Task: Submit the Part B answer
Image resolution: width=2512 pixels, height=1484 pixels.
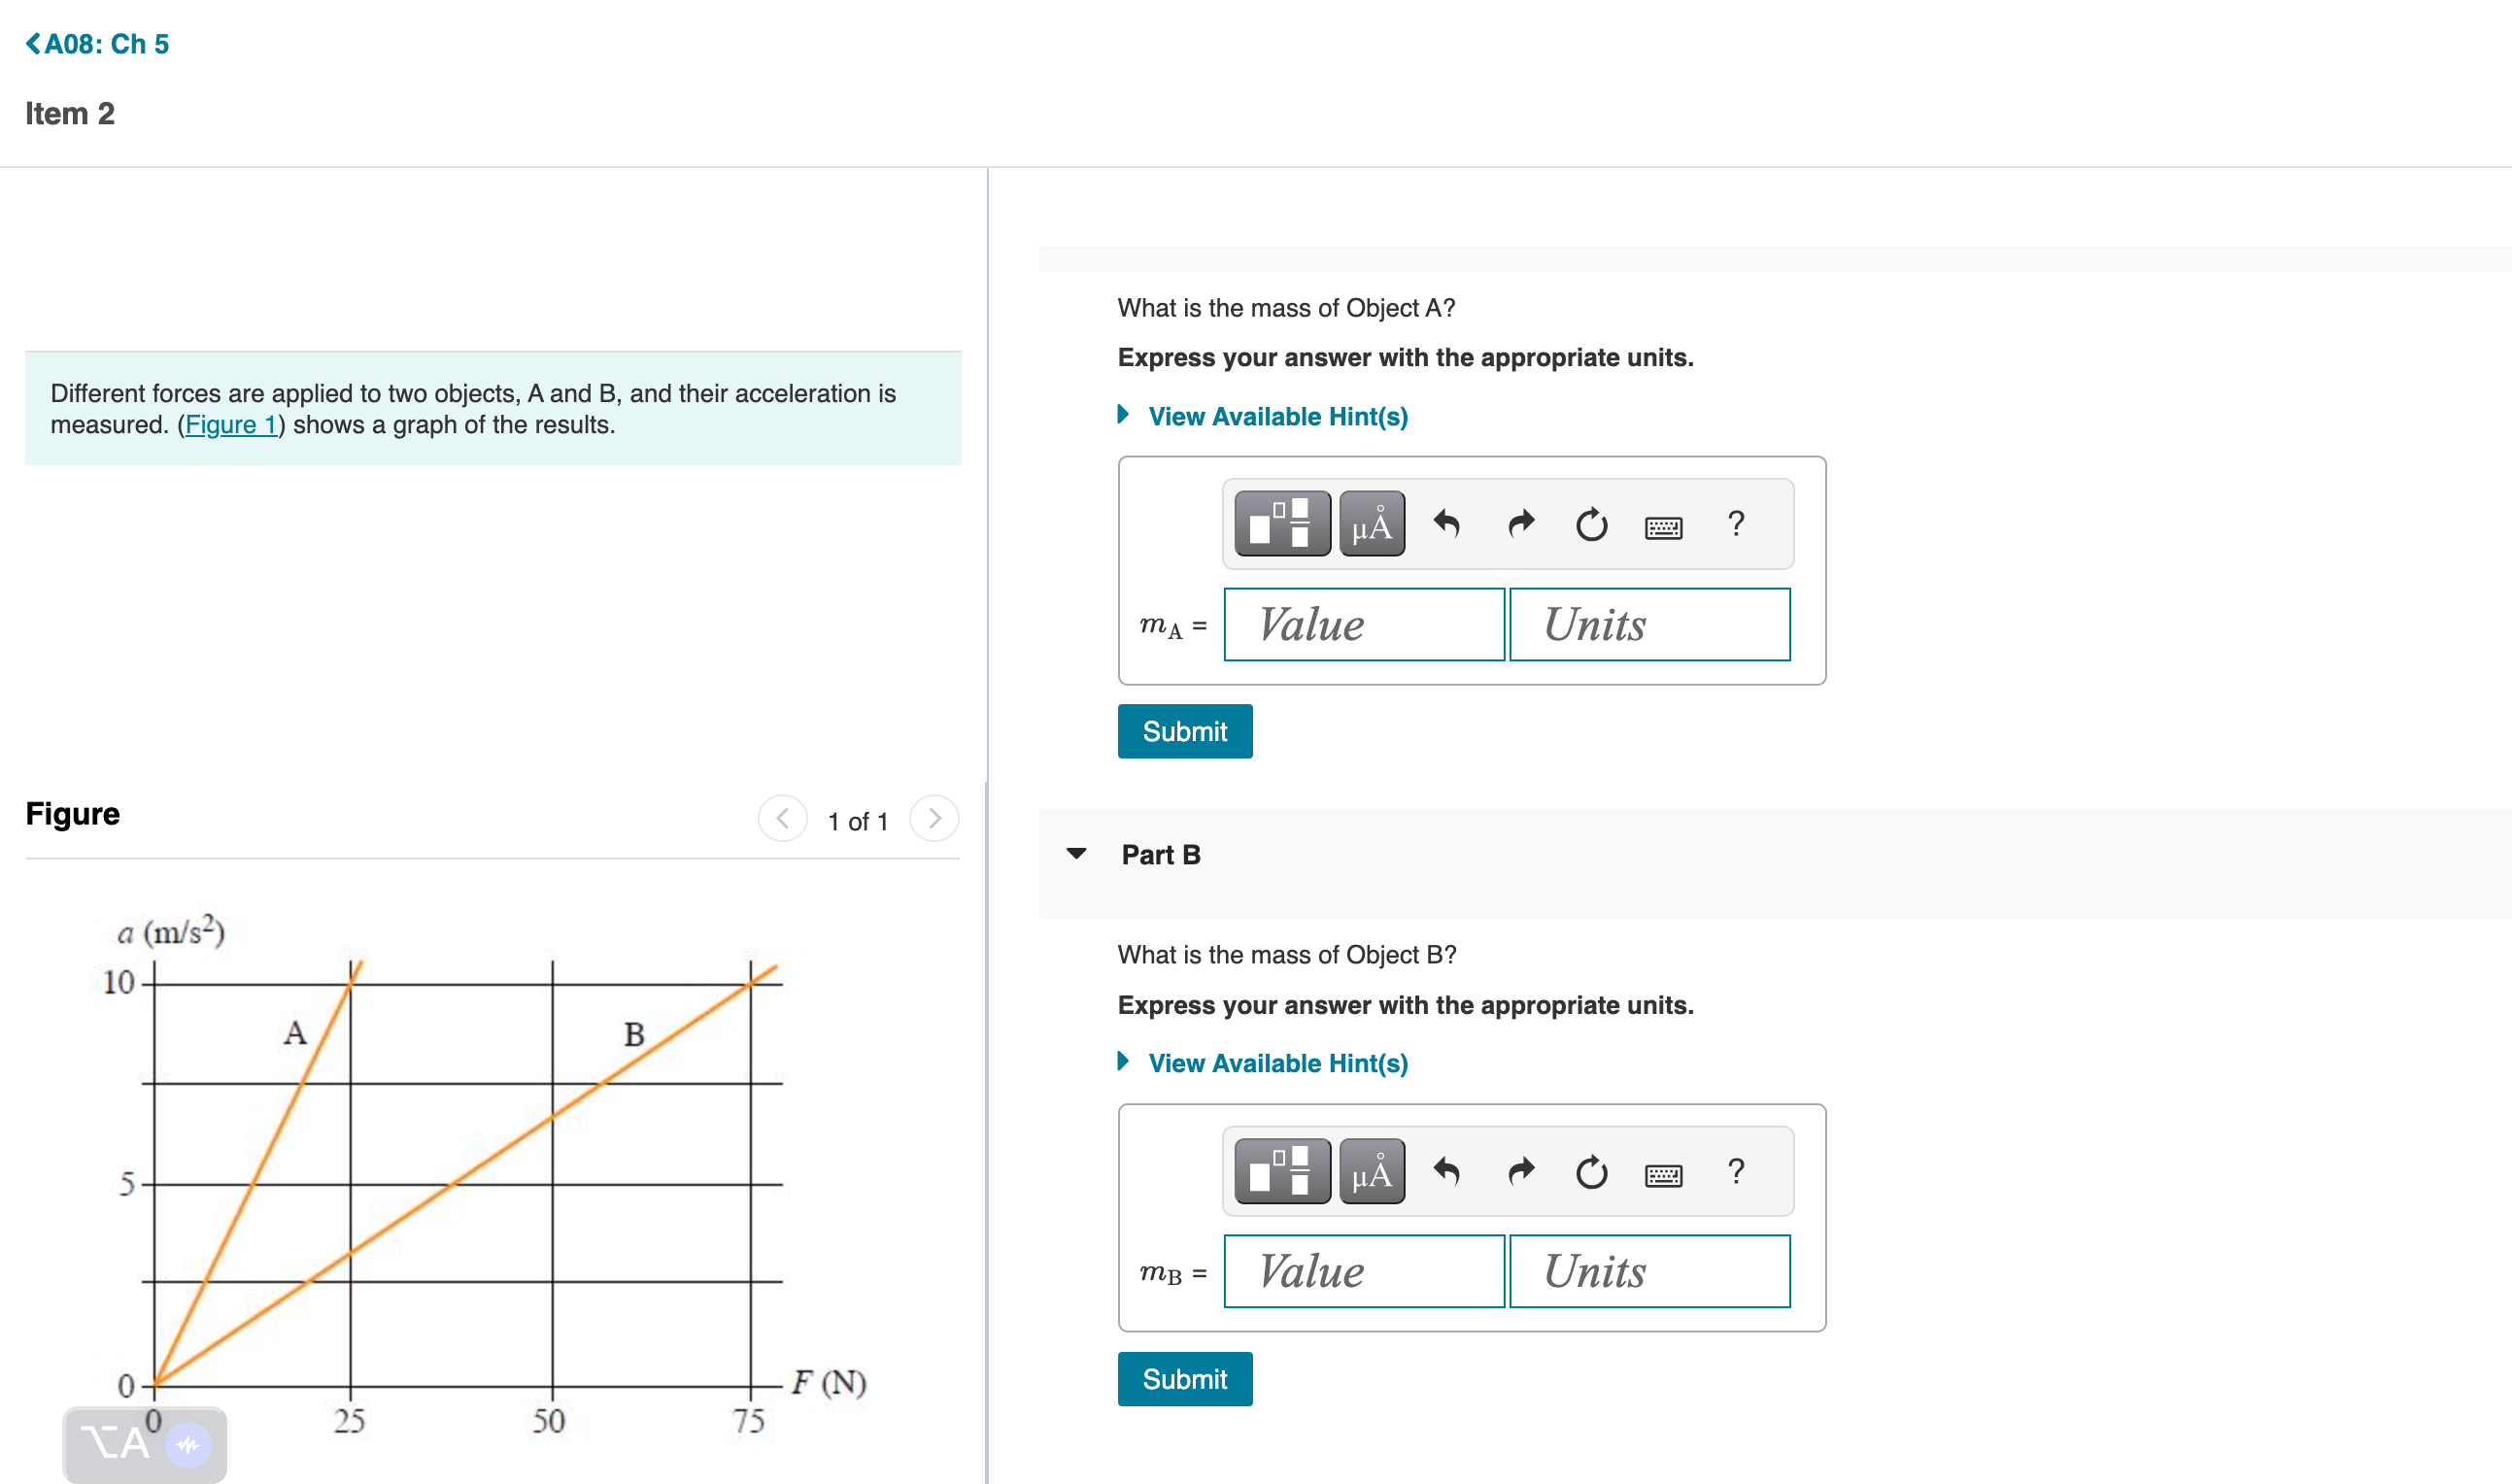Action: (1185, 1378)
